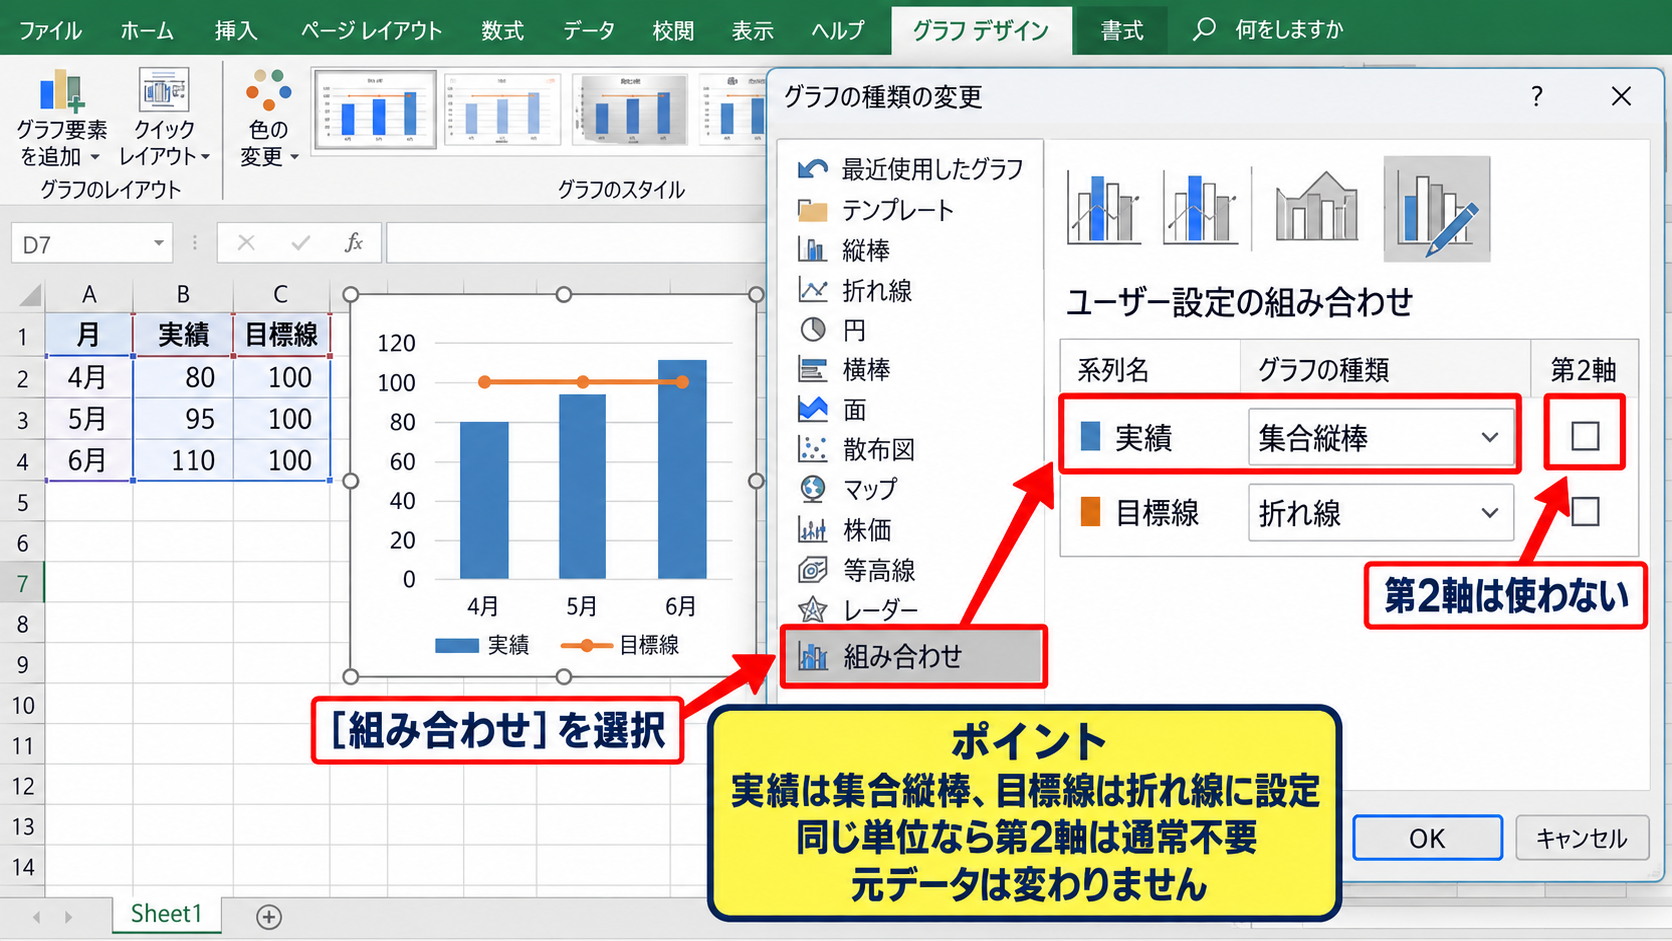Expand the Name Box dropdown arrow
Viewport: 1672px width, 941px height.
click(158, 243)
